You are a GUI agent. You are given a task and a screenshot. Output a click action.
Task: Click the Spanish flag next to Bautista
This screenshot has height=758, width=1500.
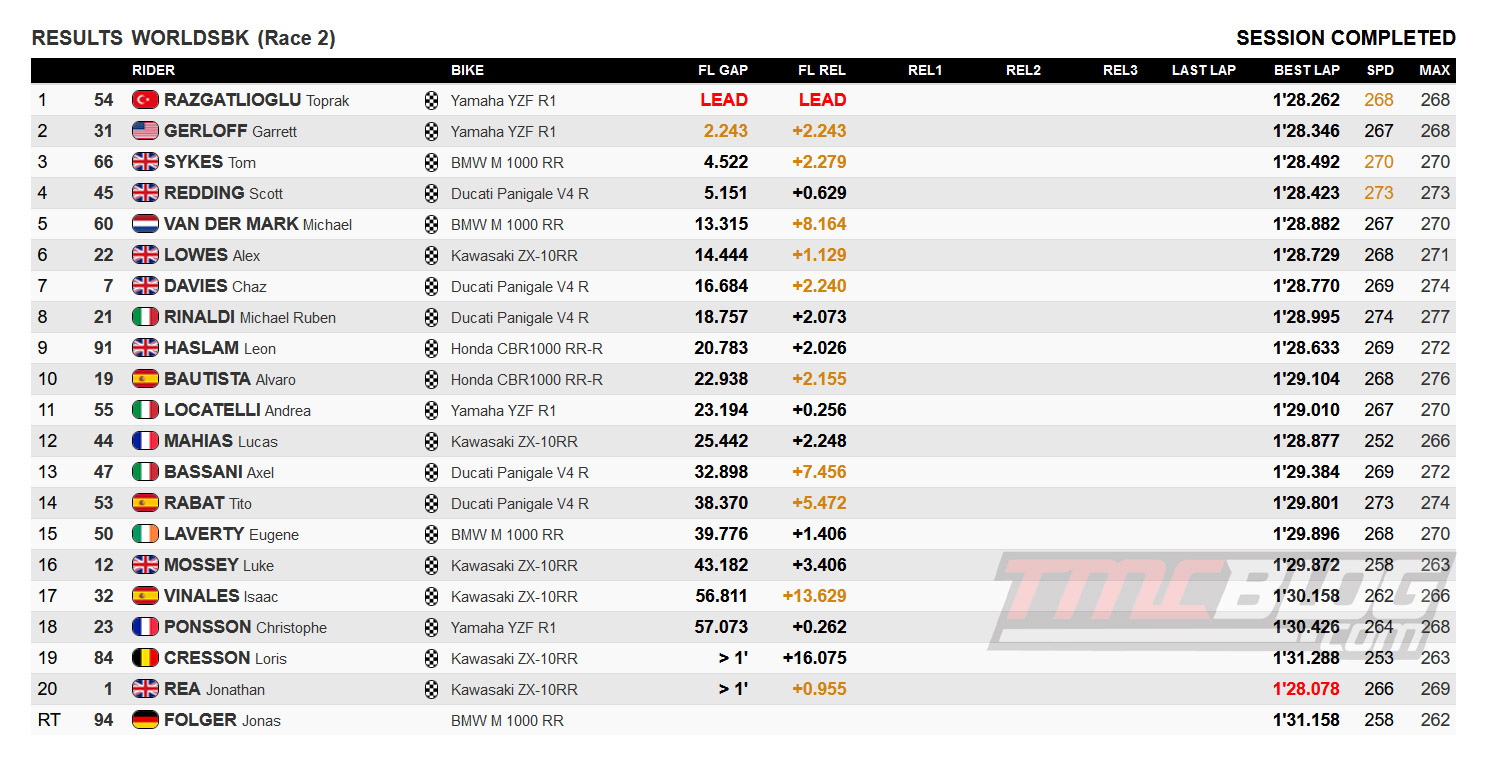coord(145,379)
